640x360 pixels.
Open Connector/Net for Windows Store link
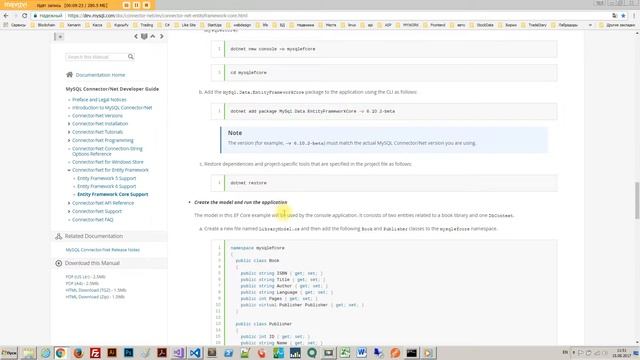[108, 162]
